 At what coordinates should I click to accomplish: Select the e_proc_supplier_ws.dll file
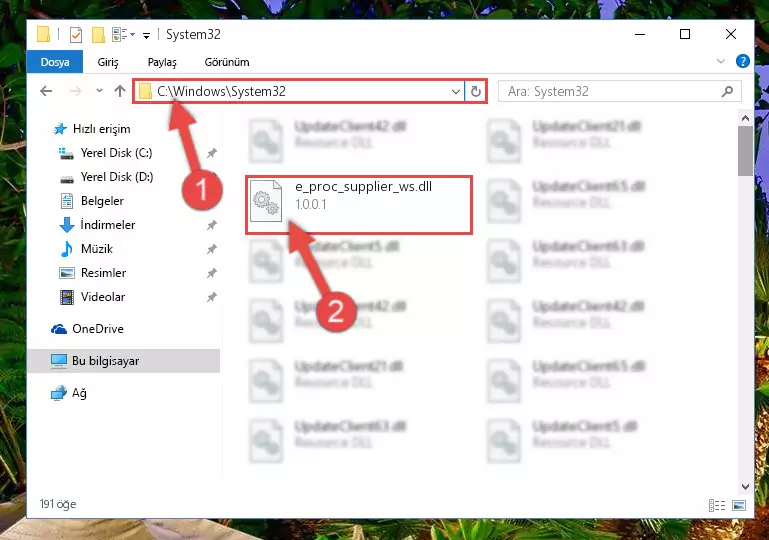coord(359,205)
